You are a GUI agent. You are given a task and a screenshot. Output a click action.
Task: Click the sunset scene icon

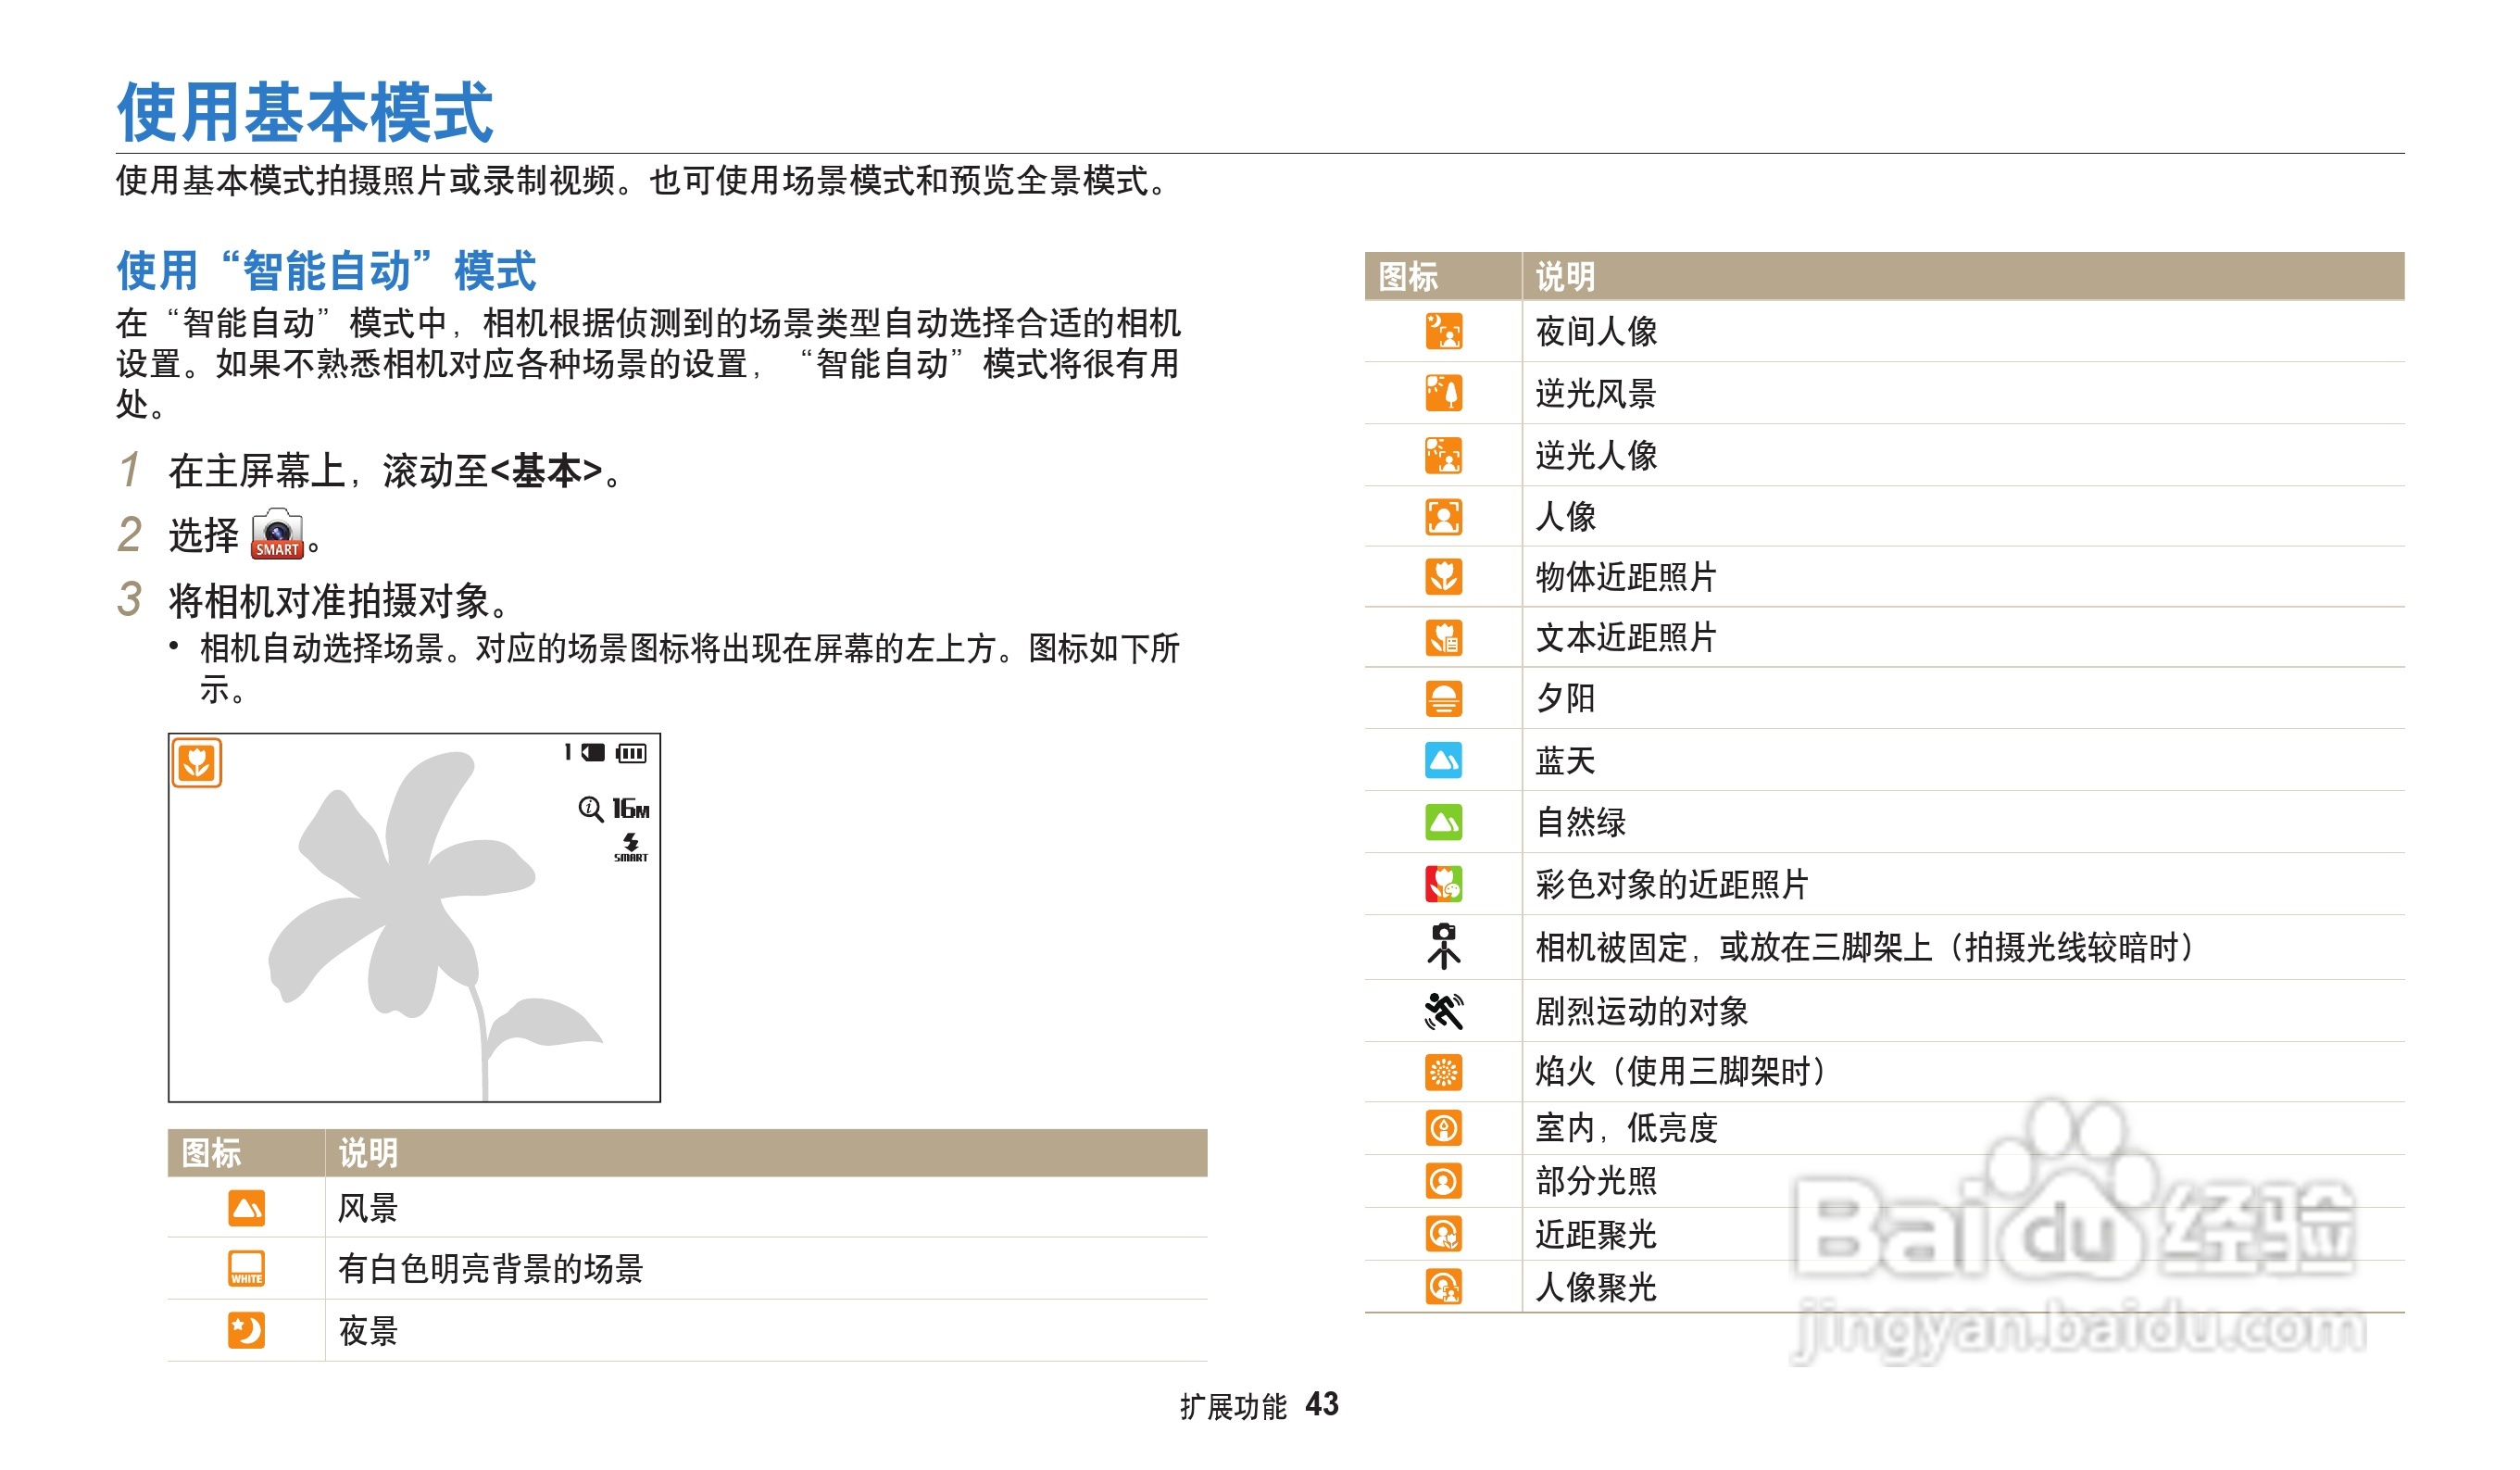(1446, 700)
